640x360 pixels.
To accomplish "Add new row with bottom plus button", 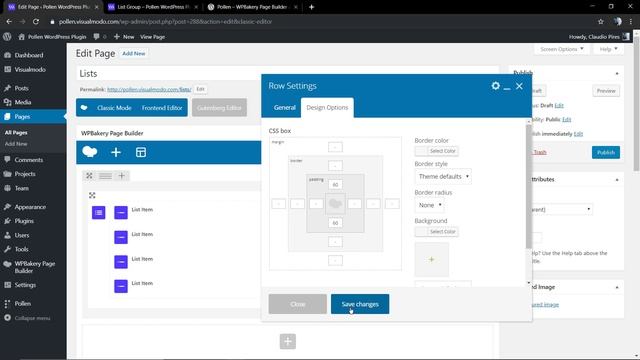I will click(x=288, y=341).
